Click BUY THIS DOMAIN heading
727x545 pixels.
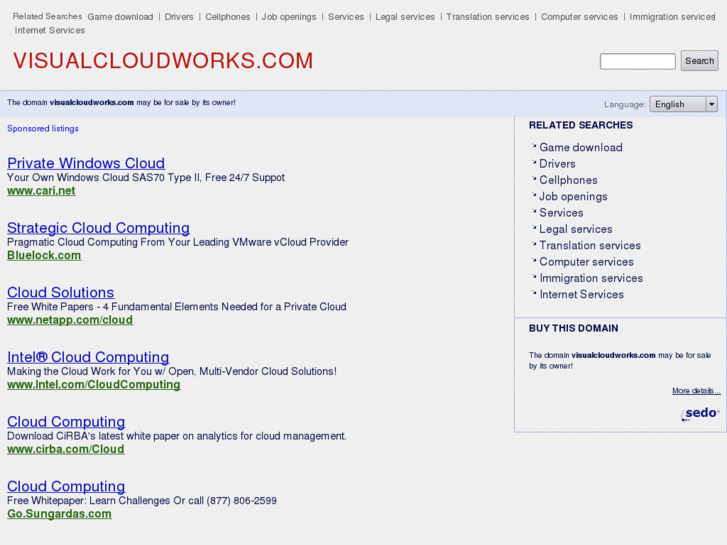574,328
